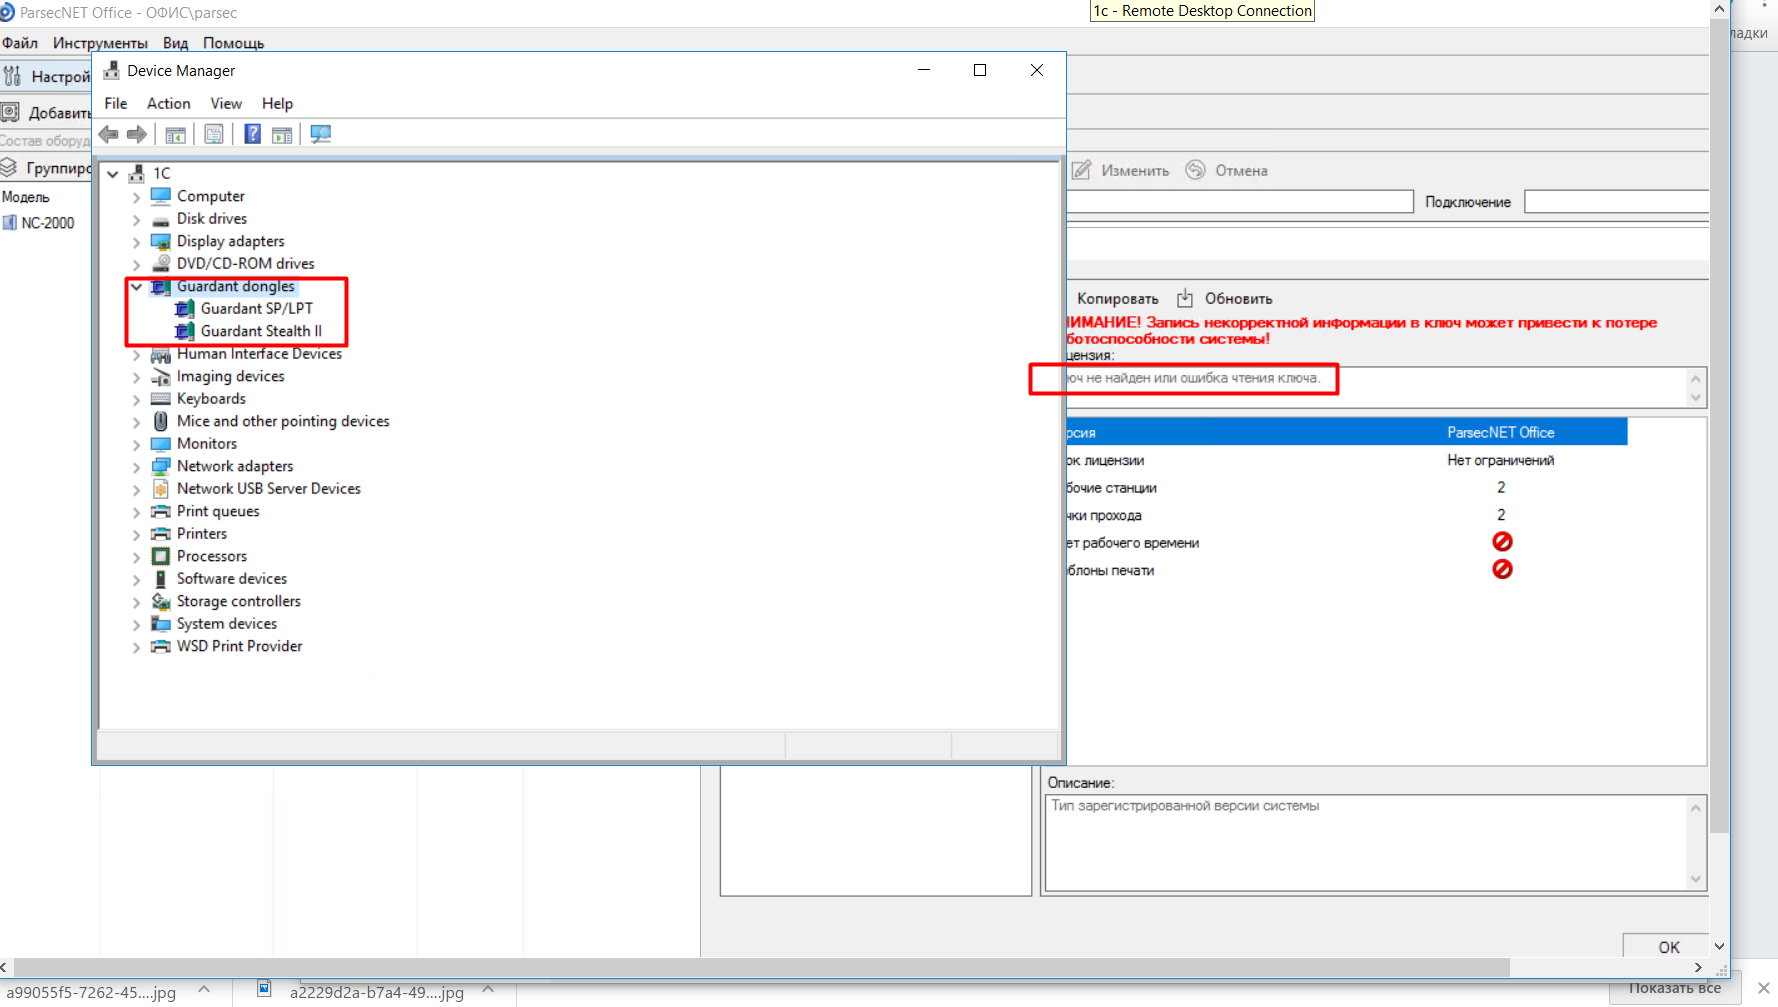Open the Action menu in Device Manager
1778x1007 pixels.
168,104
